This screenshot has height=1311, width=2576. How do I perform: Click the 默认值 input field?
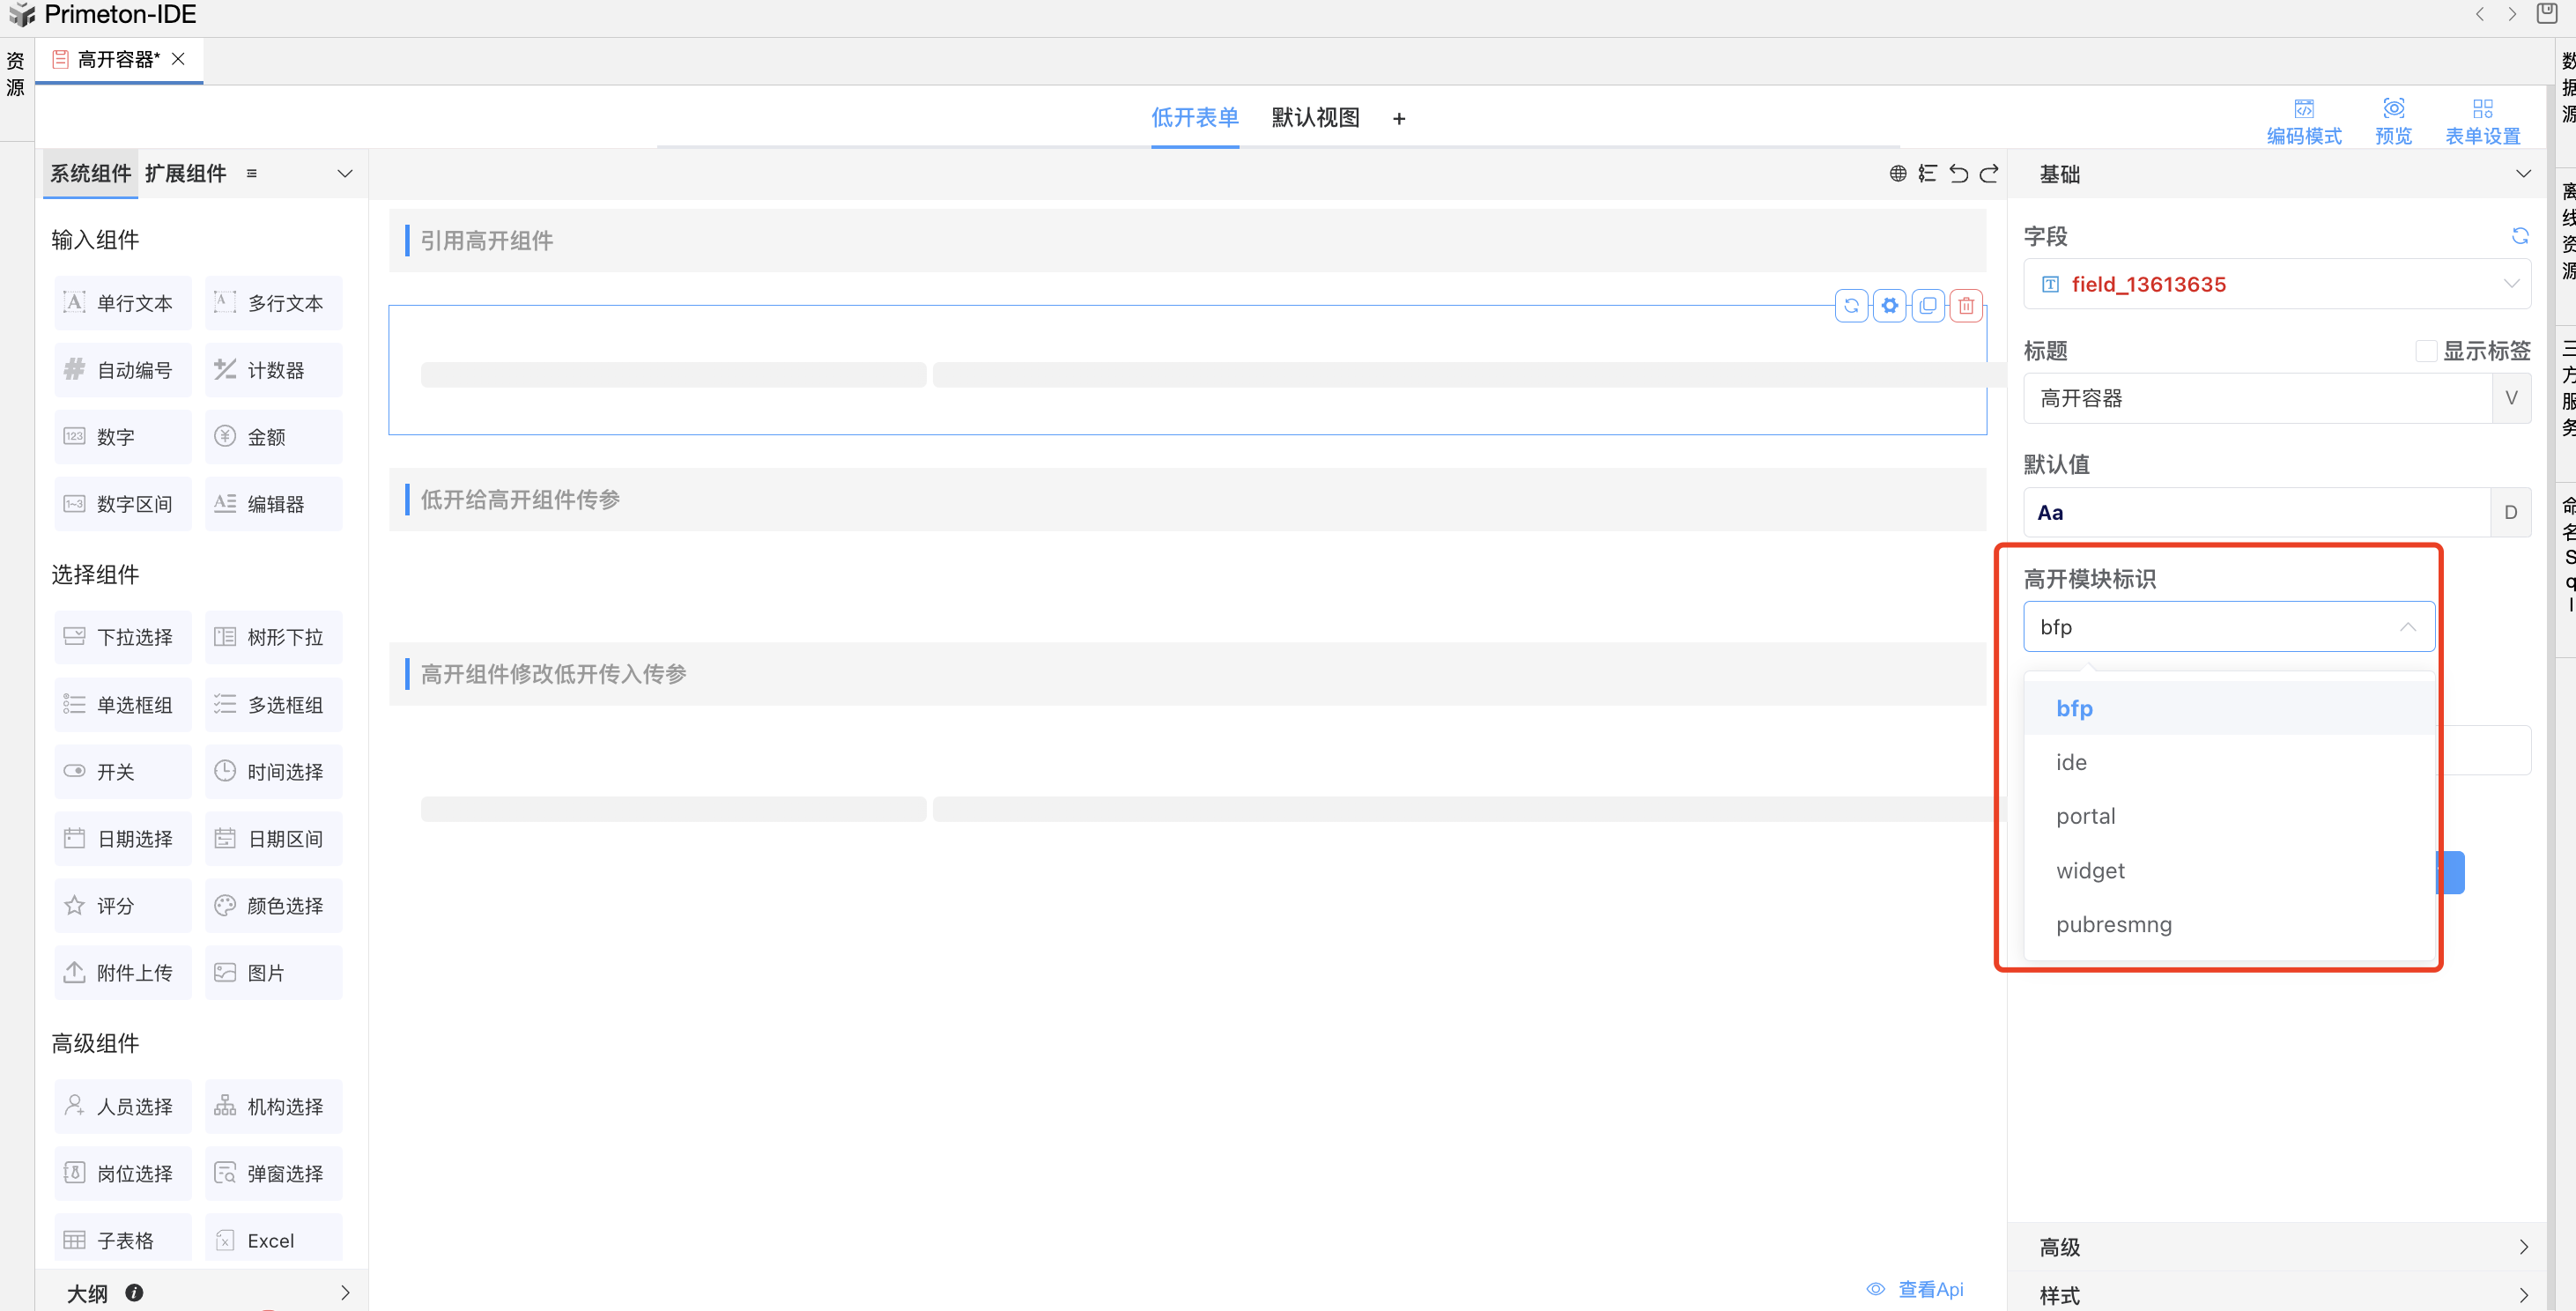(2255, 513)
